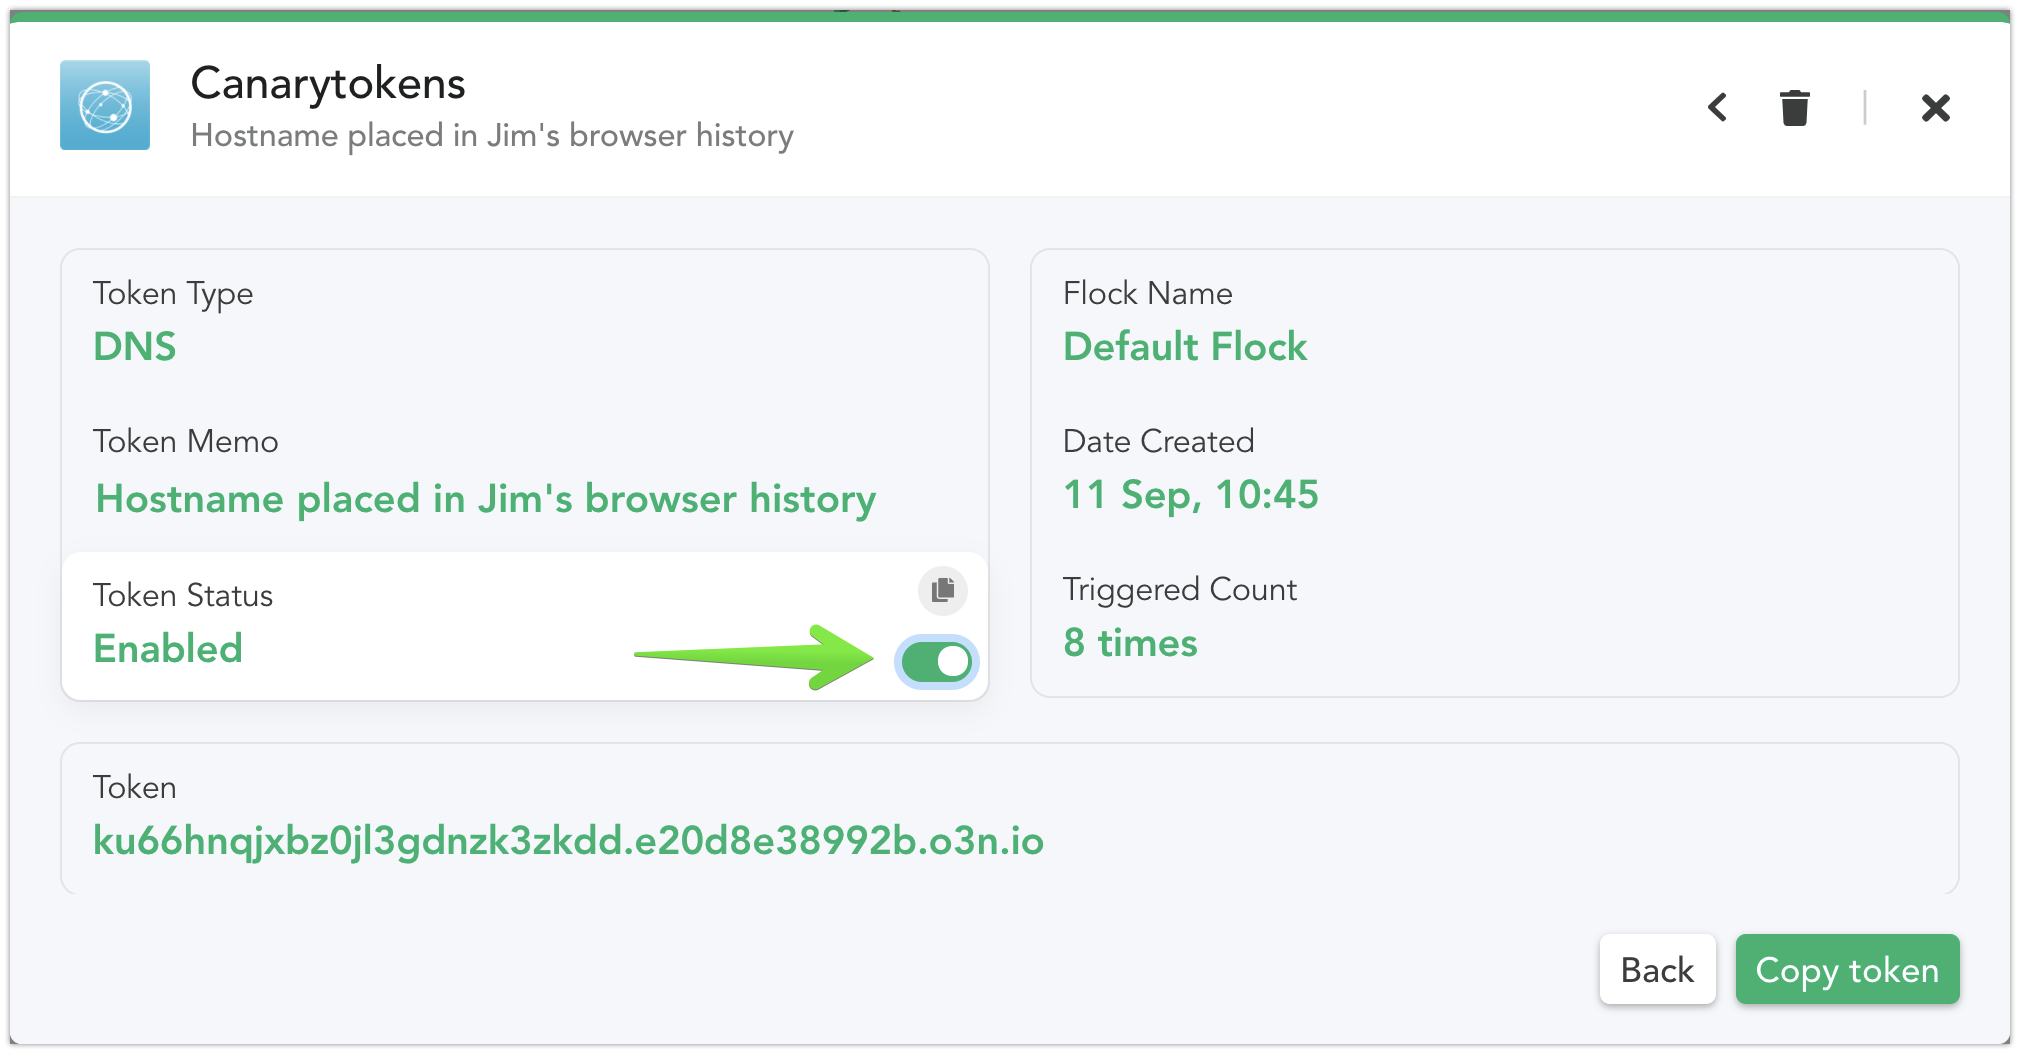Viewport: 2020px width, 1054px height.
Task: Click the triggered count 8 times
Action: 1130,642
